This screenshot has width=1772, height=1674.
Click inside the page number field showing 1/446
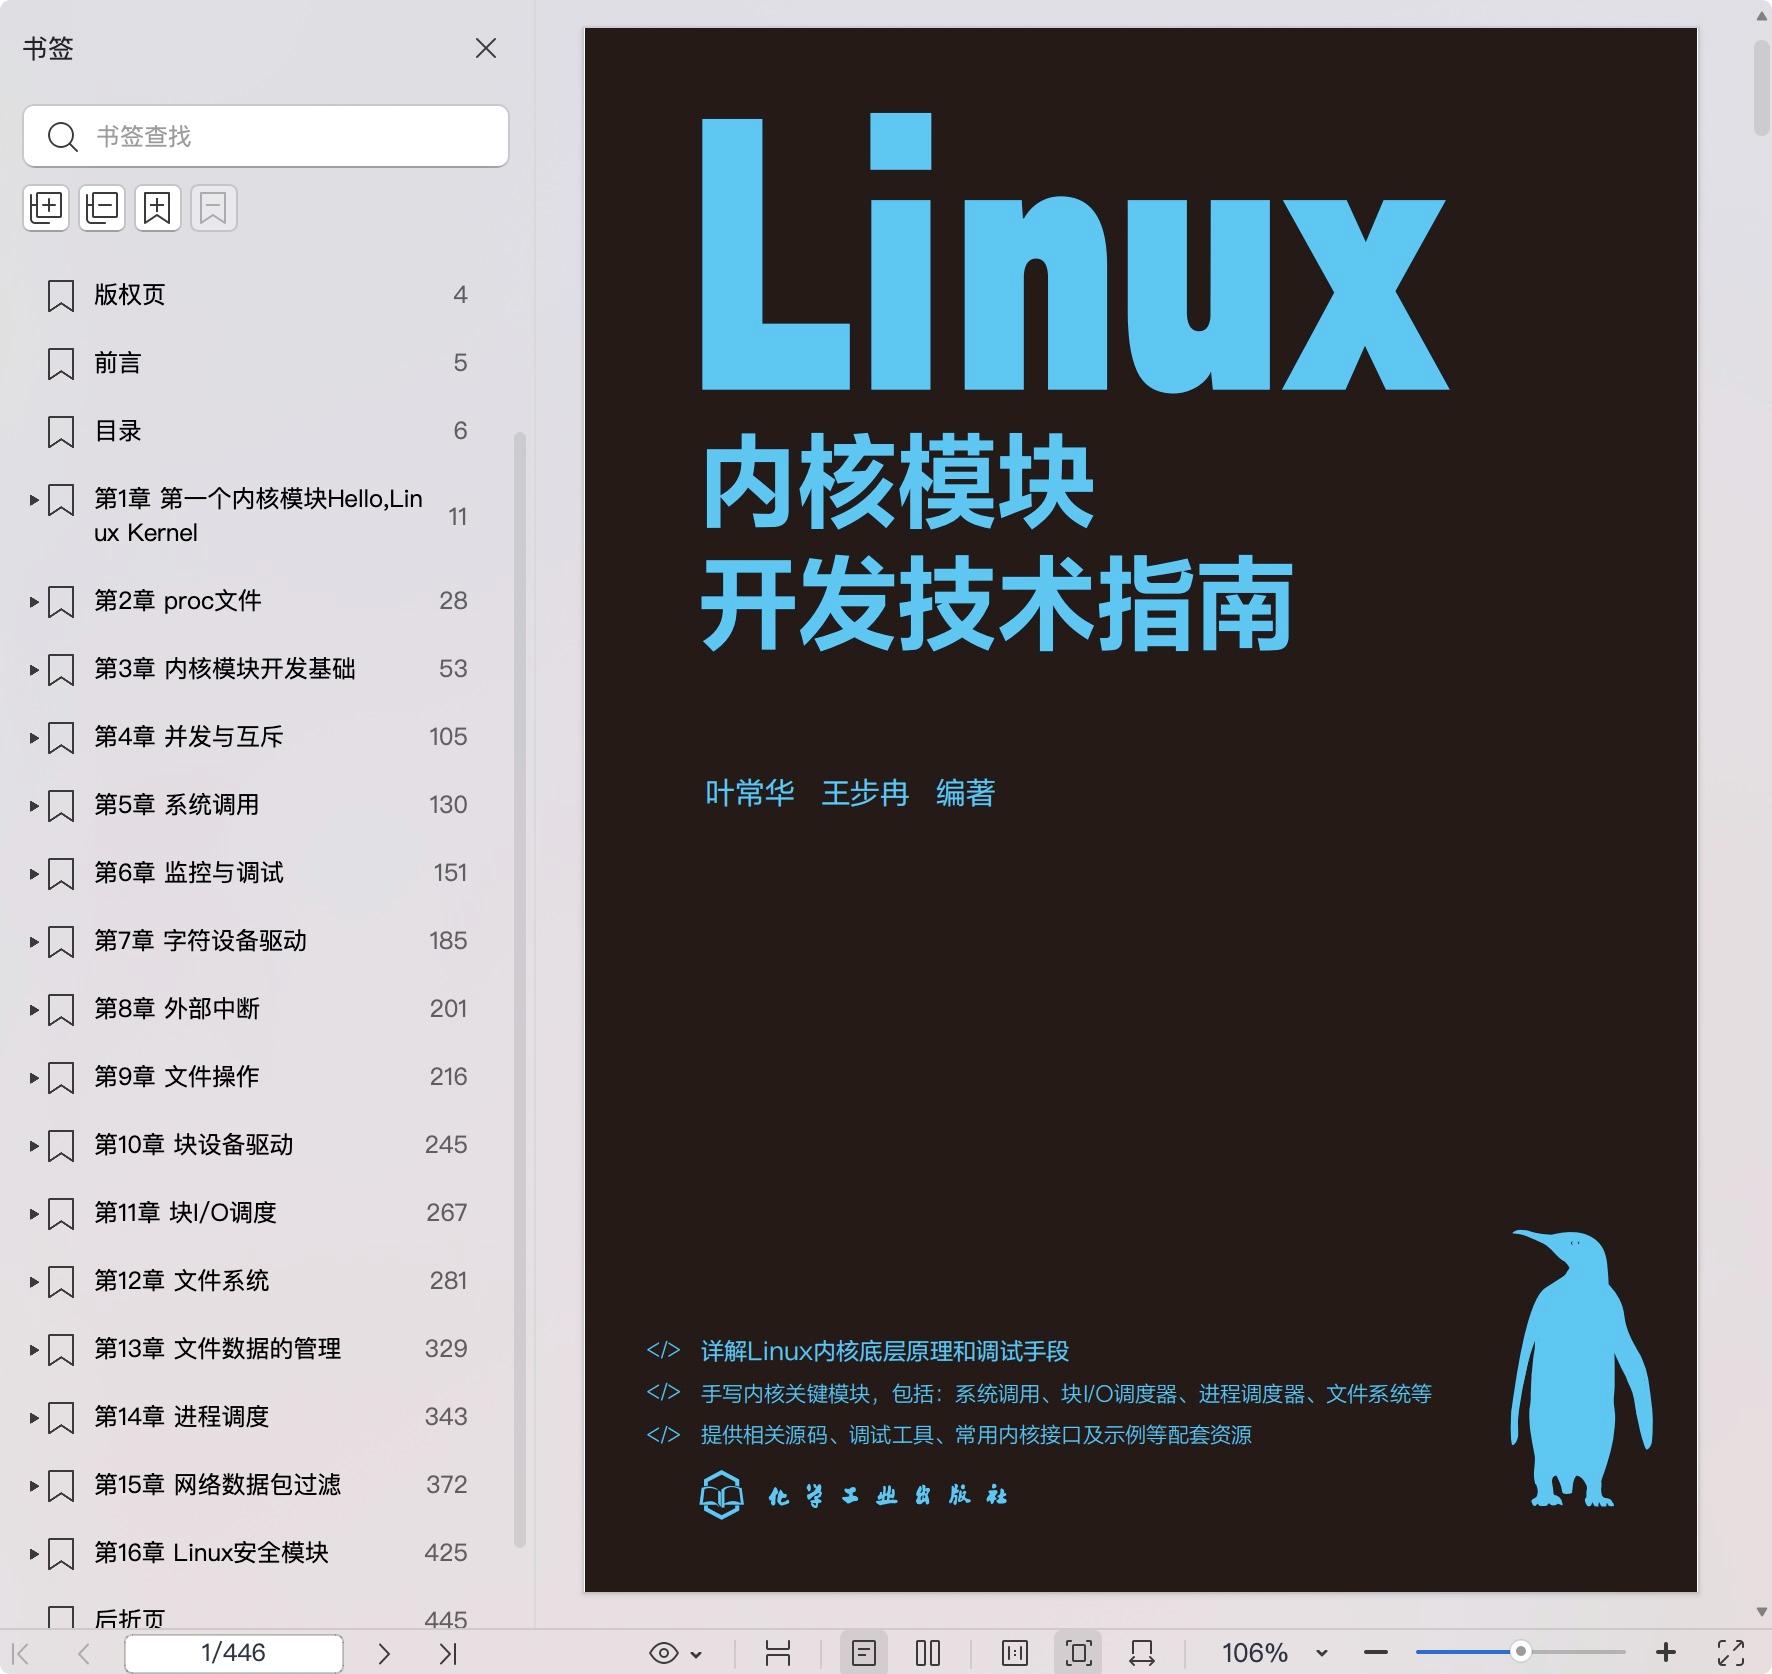point(233,1652)
